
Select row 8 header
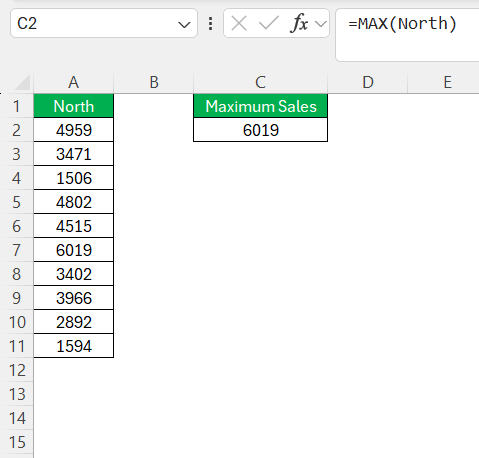tap(17, 274)
